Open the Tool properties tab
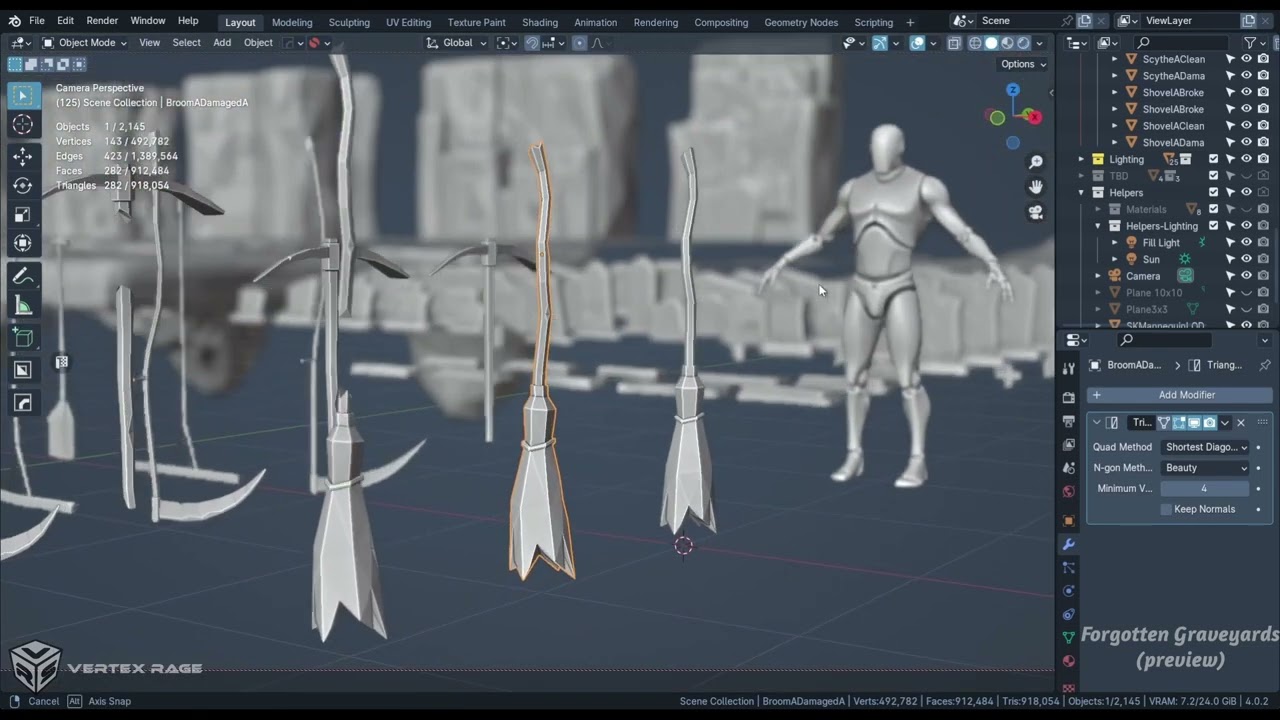 click(x=1068, y=369)
